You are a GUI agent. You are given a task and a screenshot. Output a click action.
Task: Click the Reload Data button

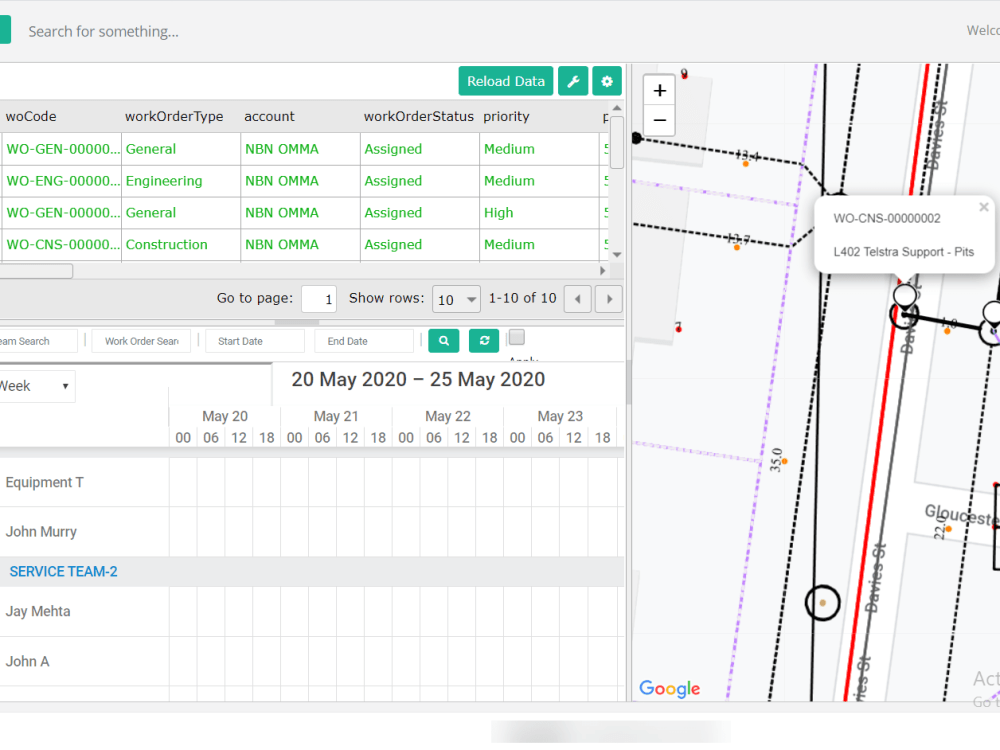coord(506,81)
